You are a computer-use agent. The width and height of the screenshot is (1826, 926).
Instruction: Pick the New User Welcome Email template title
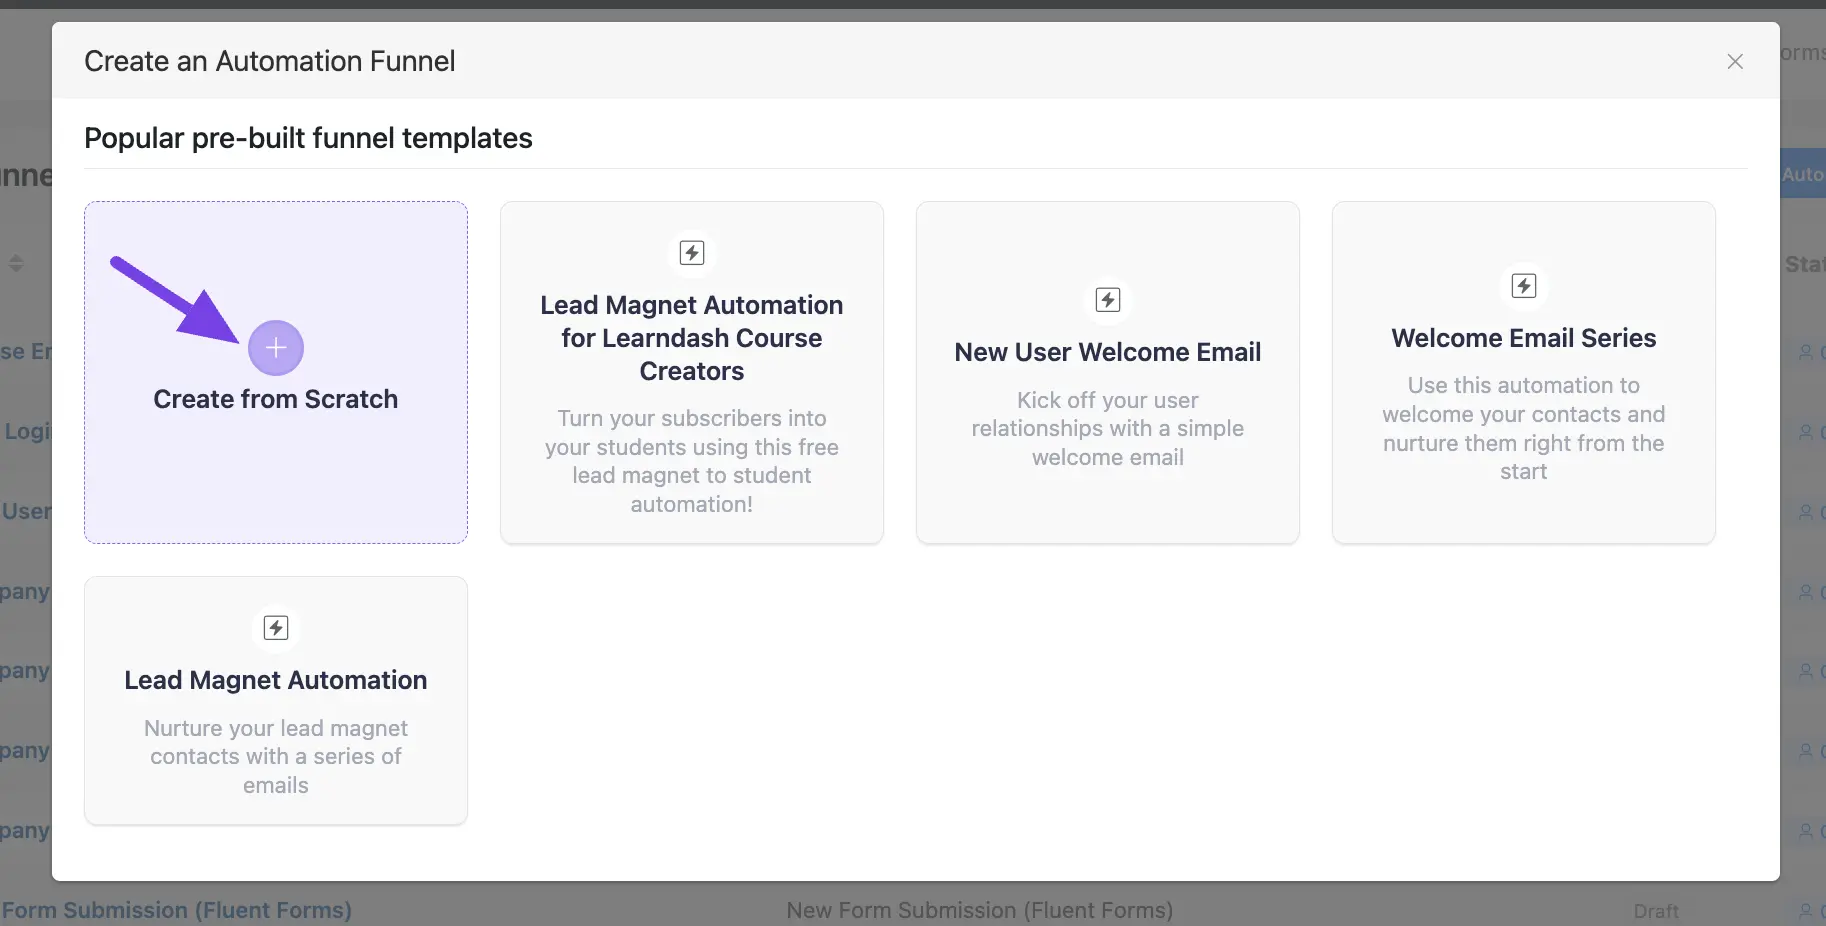pos(1108,352)
